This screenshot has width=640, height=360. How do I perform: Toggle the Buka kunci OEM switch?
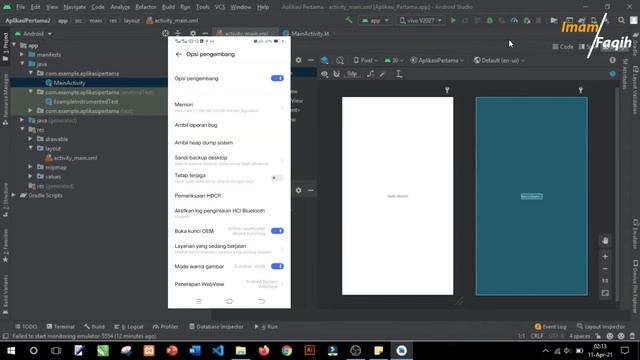click(277, 231)
